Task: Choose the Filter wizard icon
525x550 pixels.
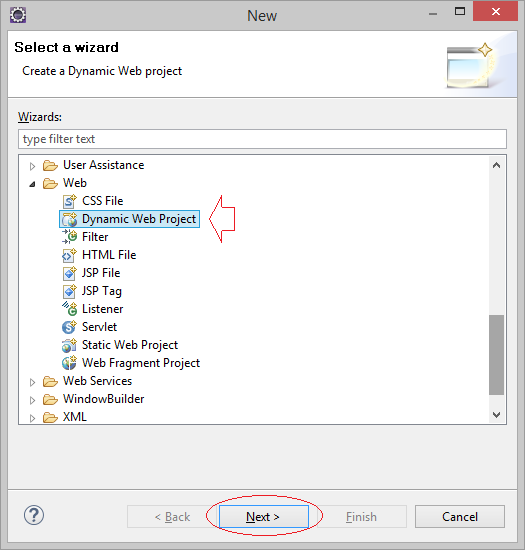Action: tap(69, 237)
